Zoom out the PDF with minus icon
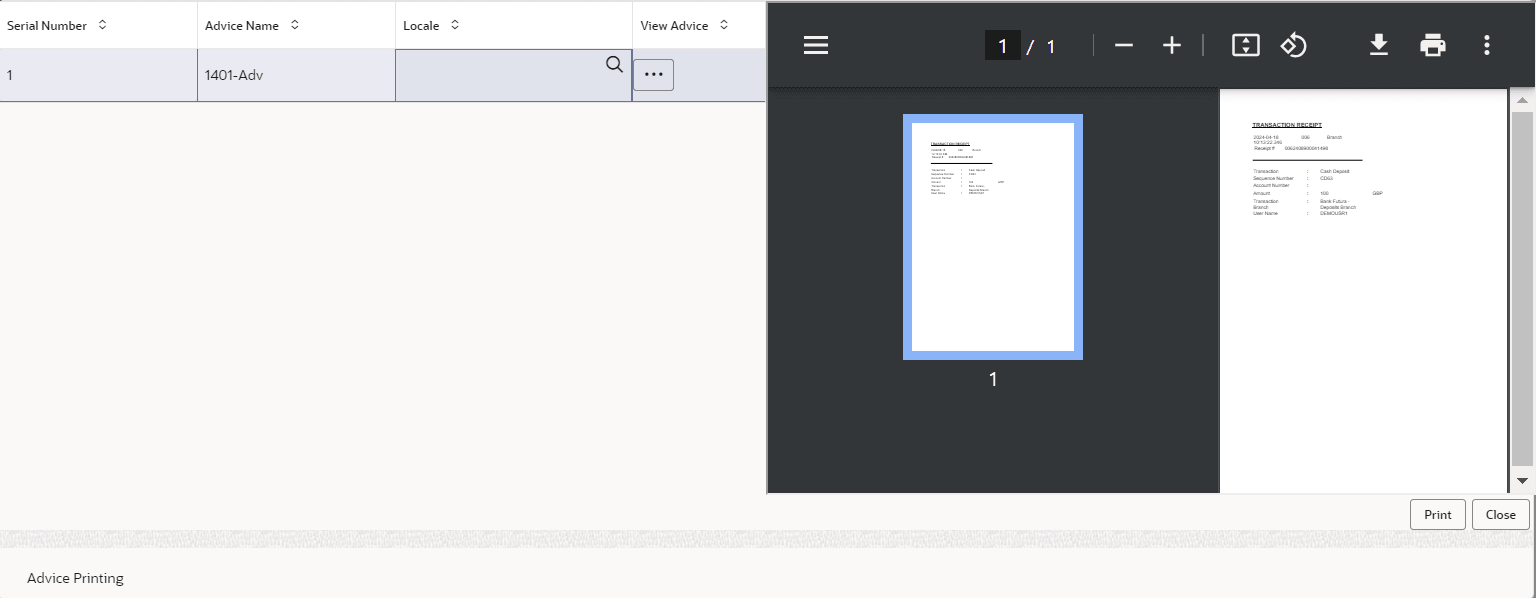Screen dimensions: 1536x598 click(x=1124, y=45)
